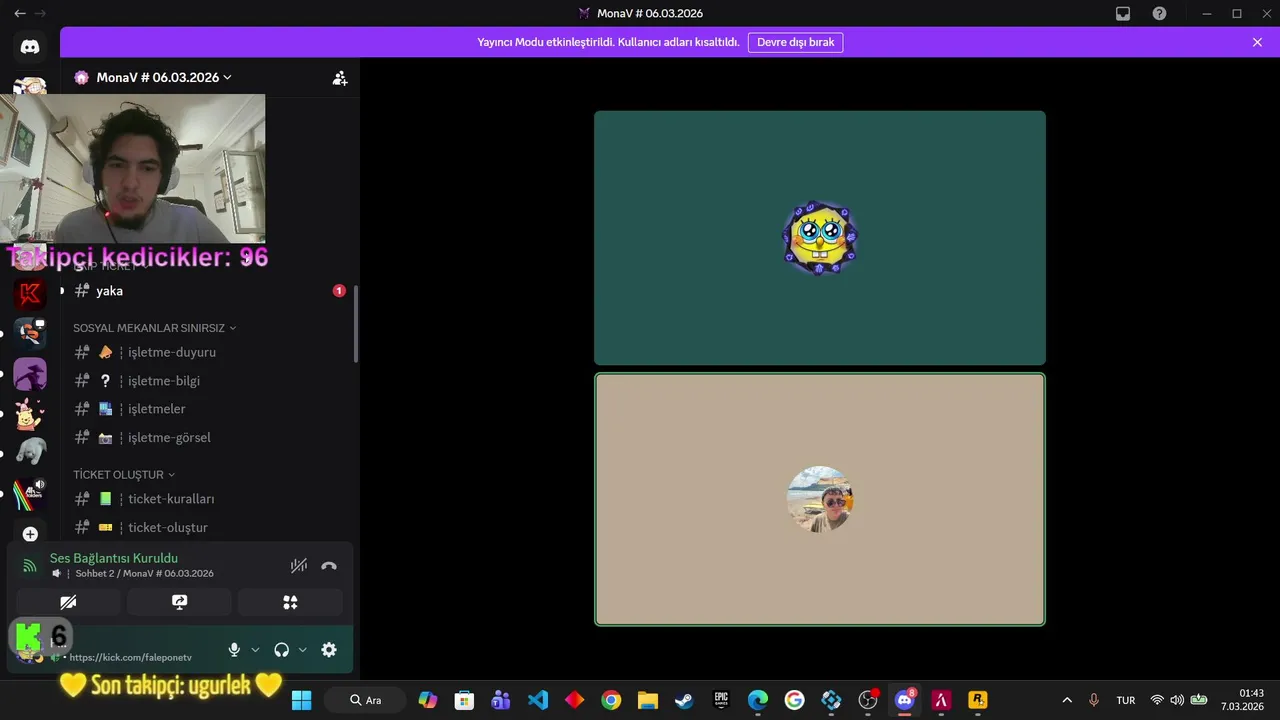Open Copilot from the taskbar

428,700
